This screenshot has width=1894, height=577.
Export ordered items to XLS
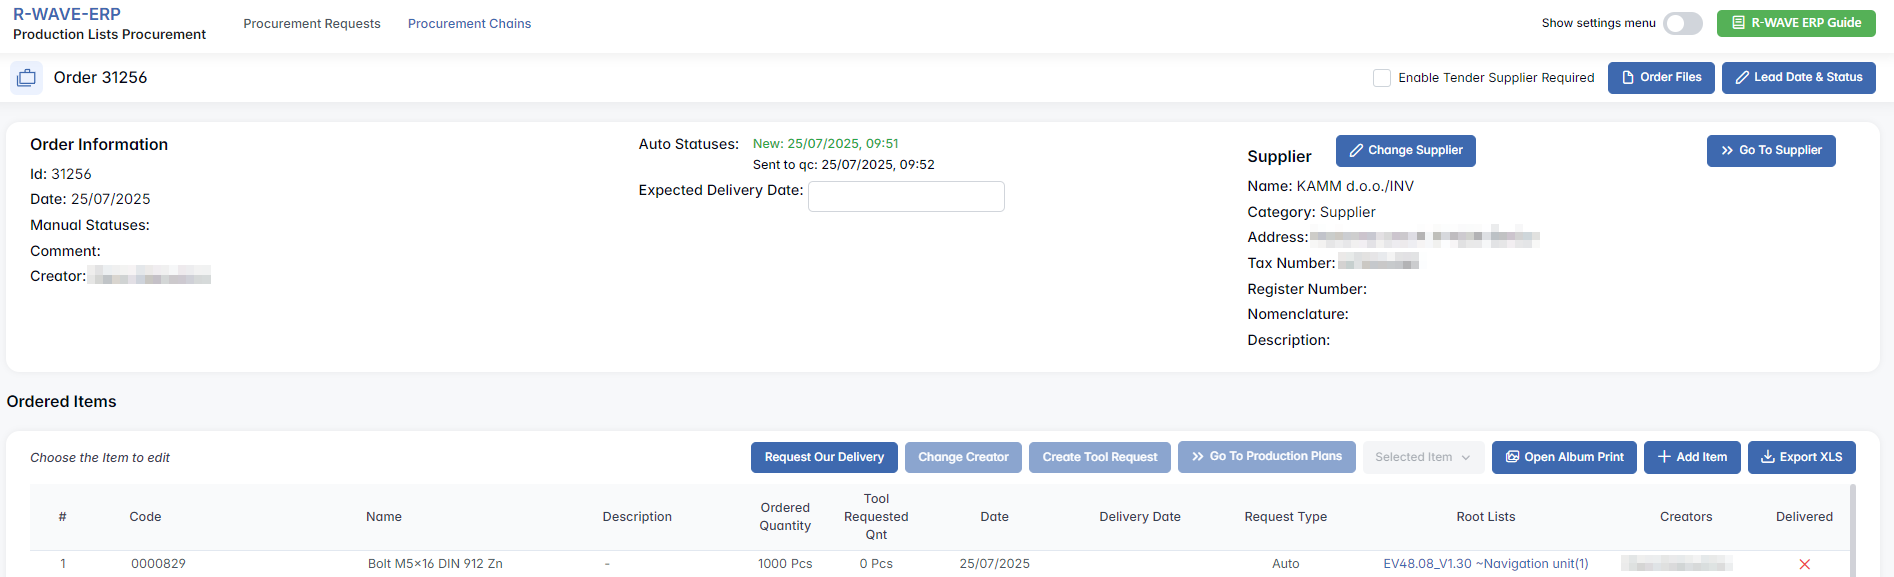(1801, 457)
